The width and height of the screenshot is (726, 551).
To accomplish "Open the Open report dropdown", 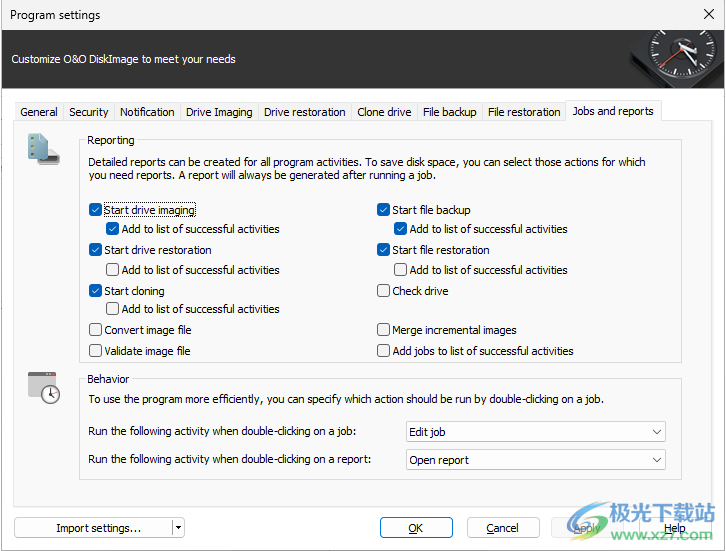I will [x=536, y=460].
